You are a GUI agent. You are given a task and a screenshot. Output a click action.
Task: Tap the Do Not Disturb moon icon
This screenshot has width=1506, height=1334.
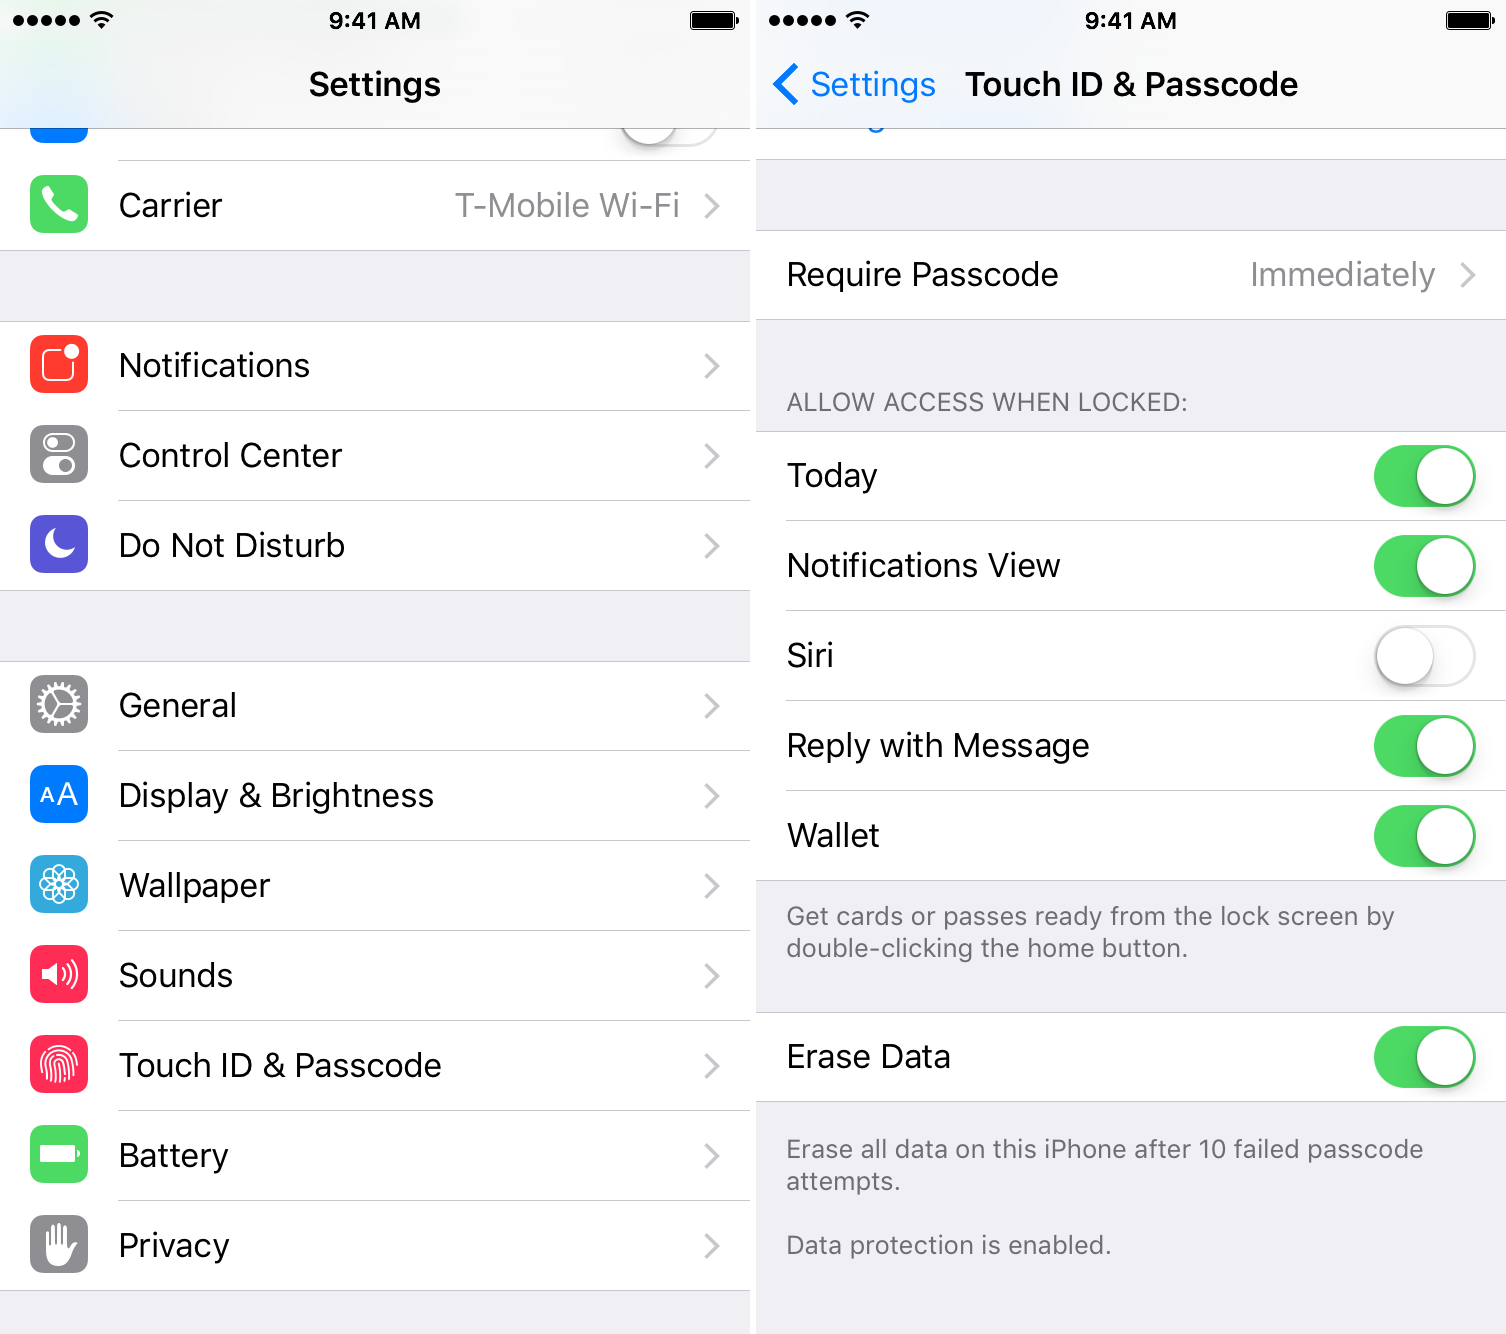click(x=59, y=544)
